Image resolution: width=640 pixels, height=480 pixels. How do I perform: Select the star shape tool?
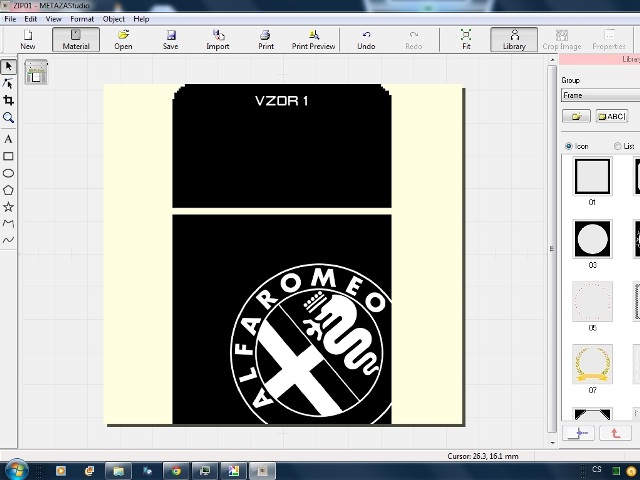[8, 207]
